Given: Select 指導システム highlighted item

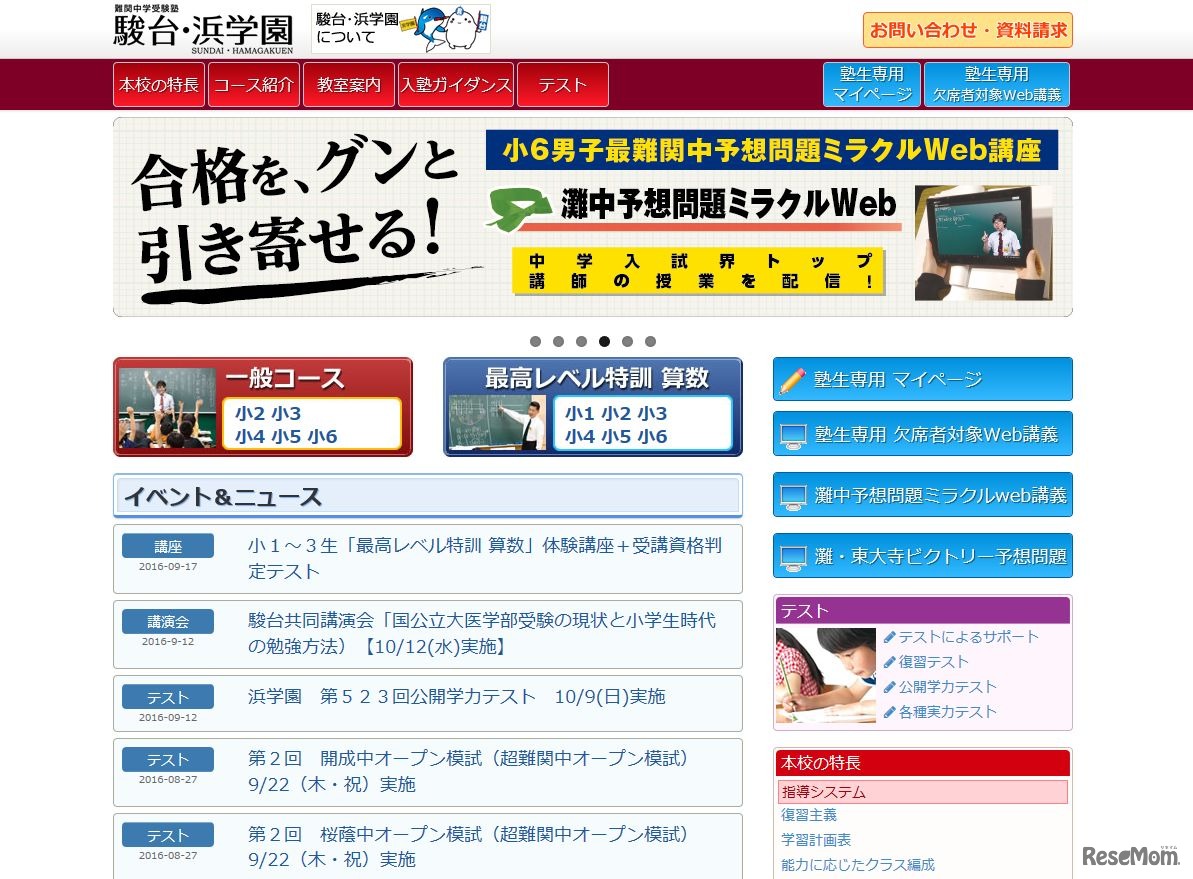Looking at the screenshot, I should [x=923, y=791].
